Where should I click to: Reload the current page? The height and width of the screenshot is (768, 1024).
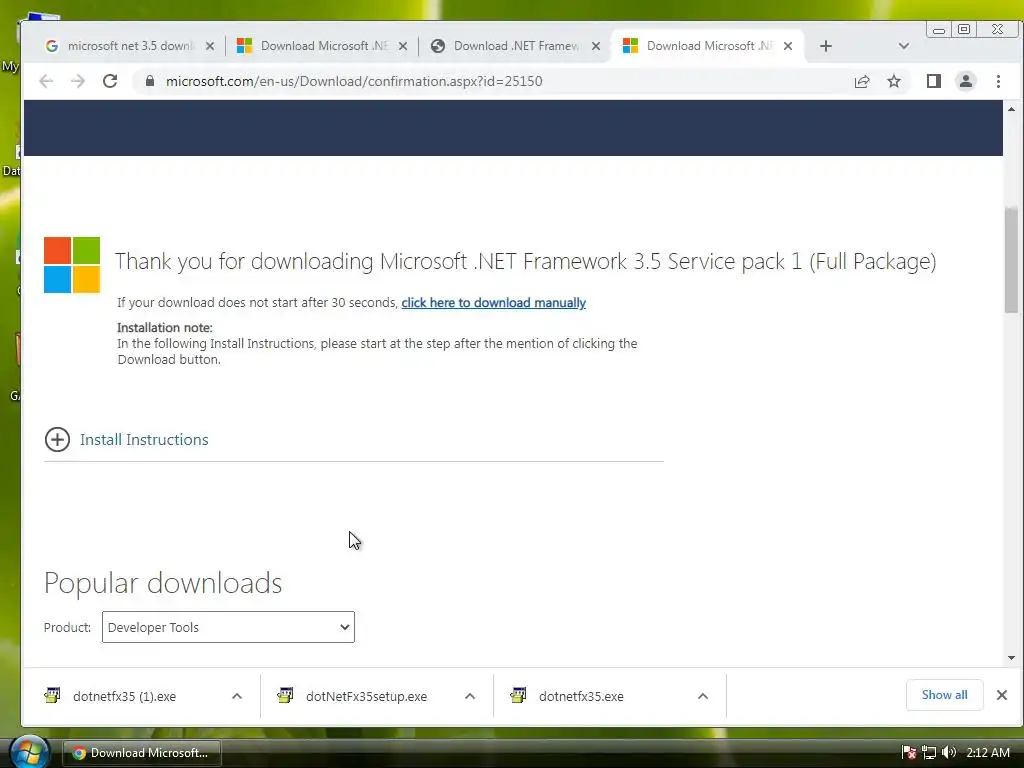point(110,81)
